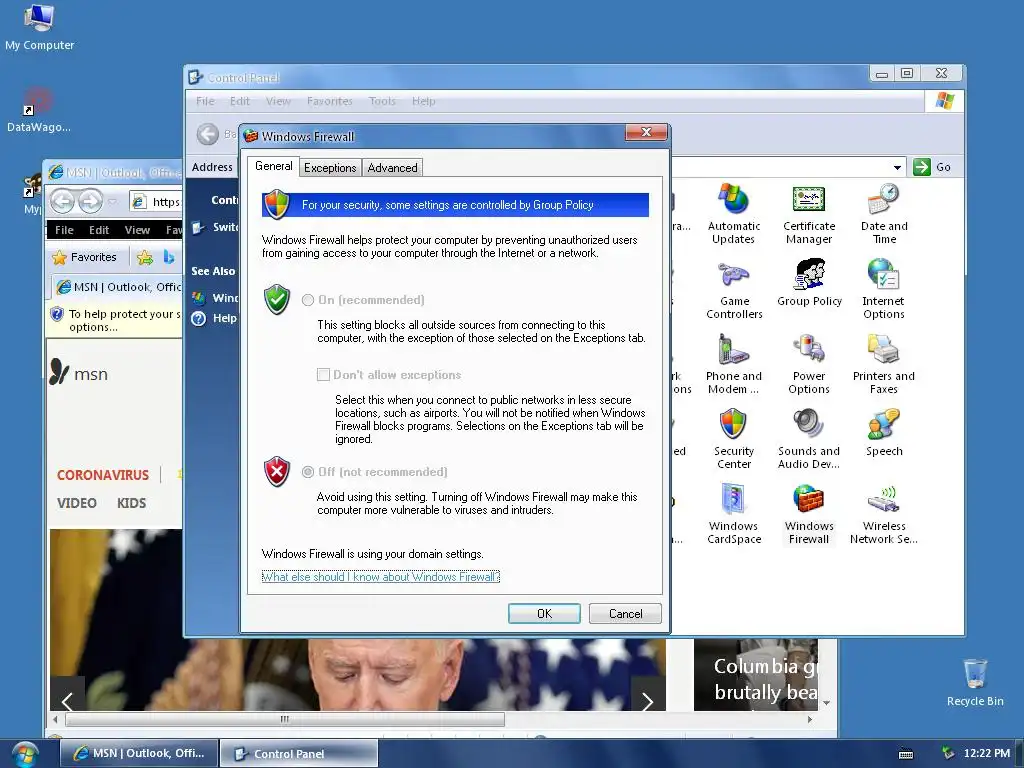Image resolution: width=1024 pixels, height=768 pixels.
Task: Click the IE horizontal scrollbar thumb
Action: coord(285,719)
